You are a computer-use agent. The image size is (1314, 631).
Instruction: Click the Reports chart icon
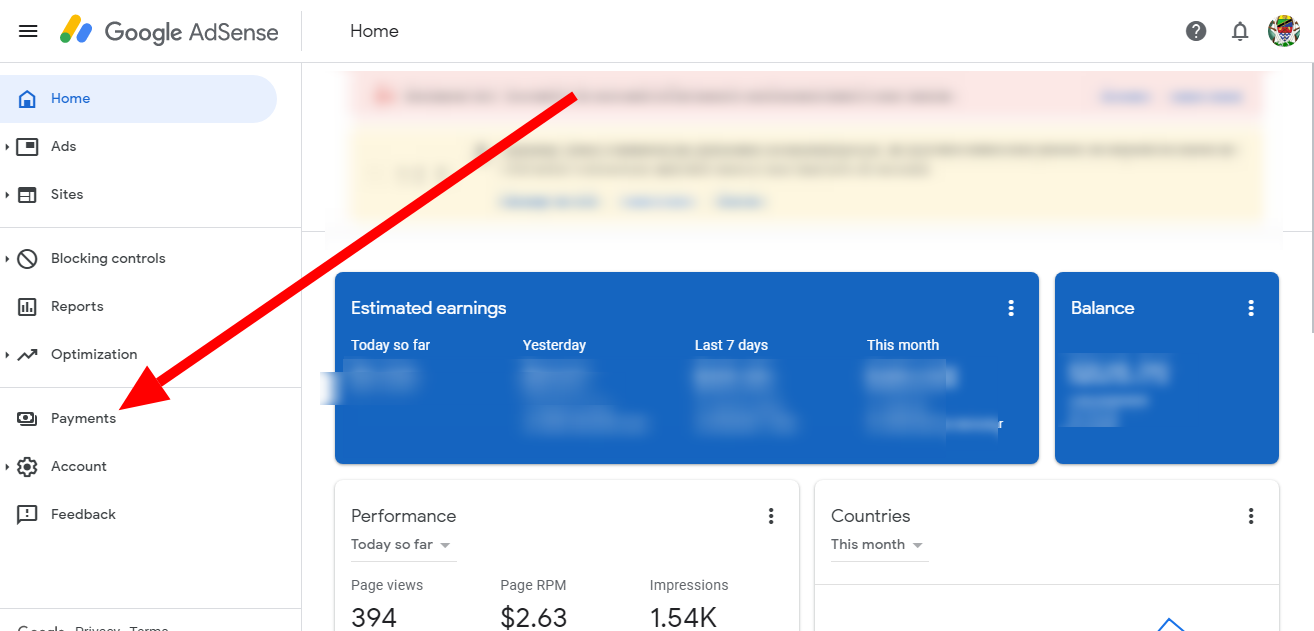click(x=28, y=307)
